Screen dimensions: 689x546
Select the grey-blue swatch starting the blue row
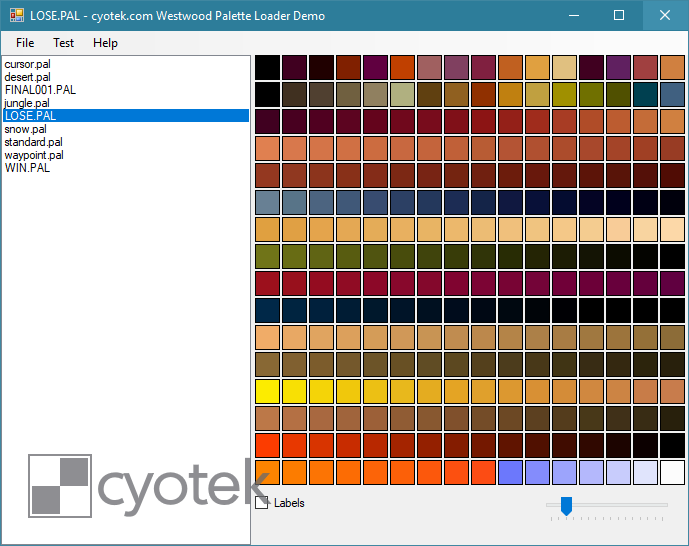[267, 202]
